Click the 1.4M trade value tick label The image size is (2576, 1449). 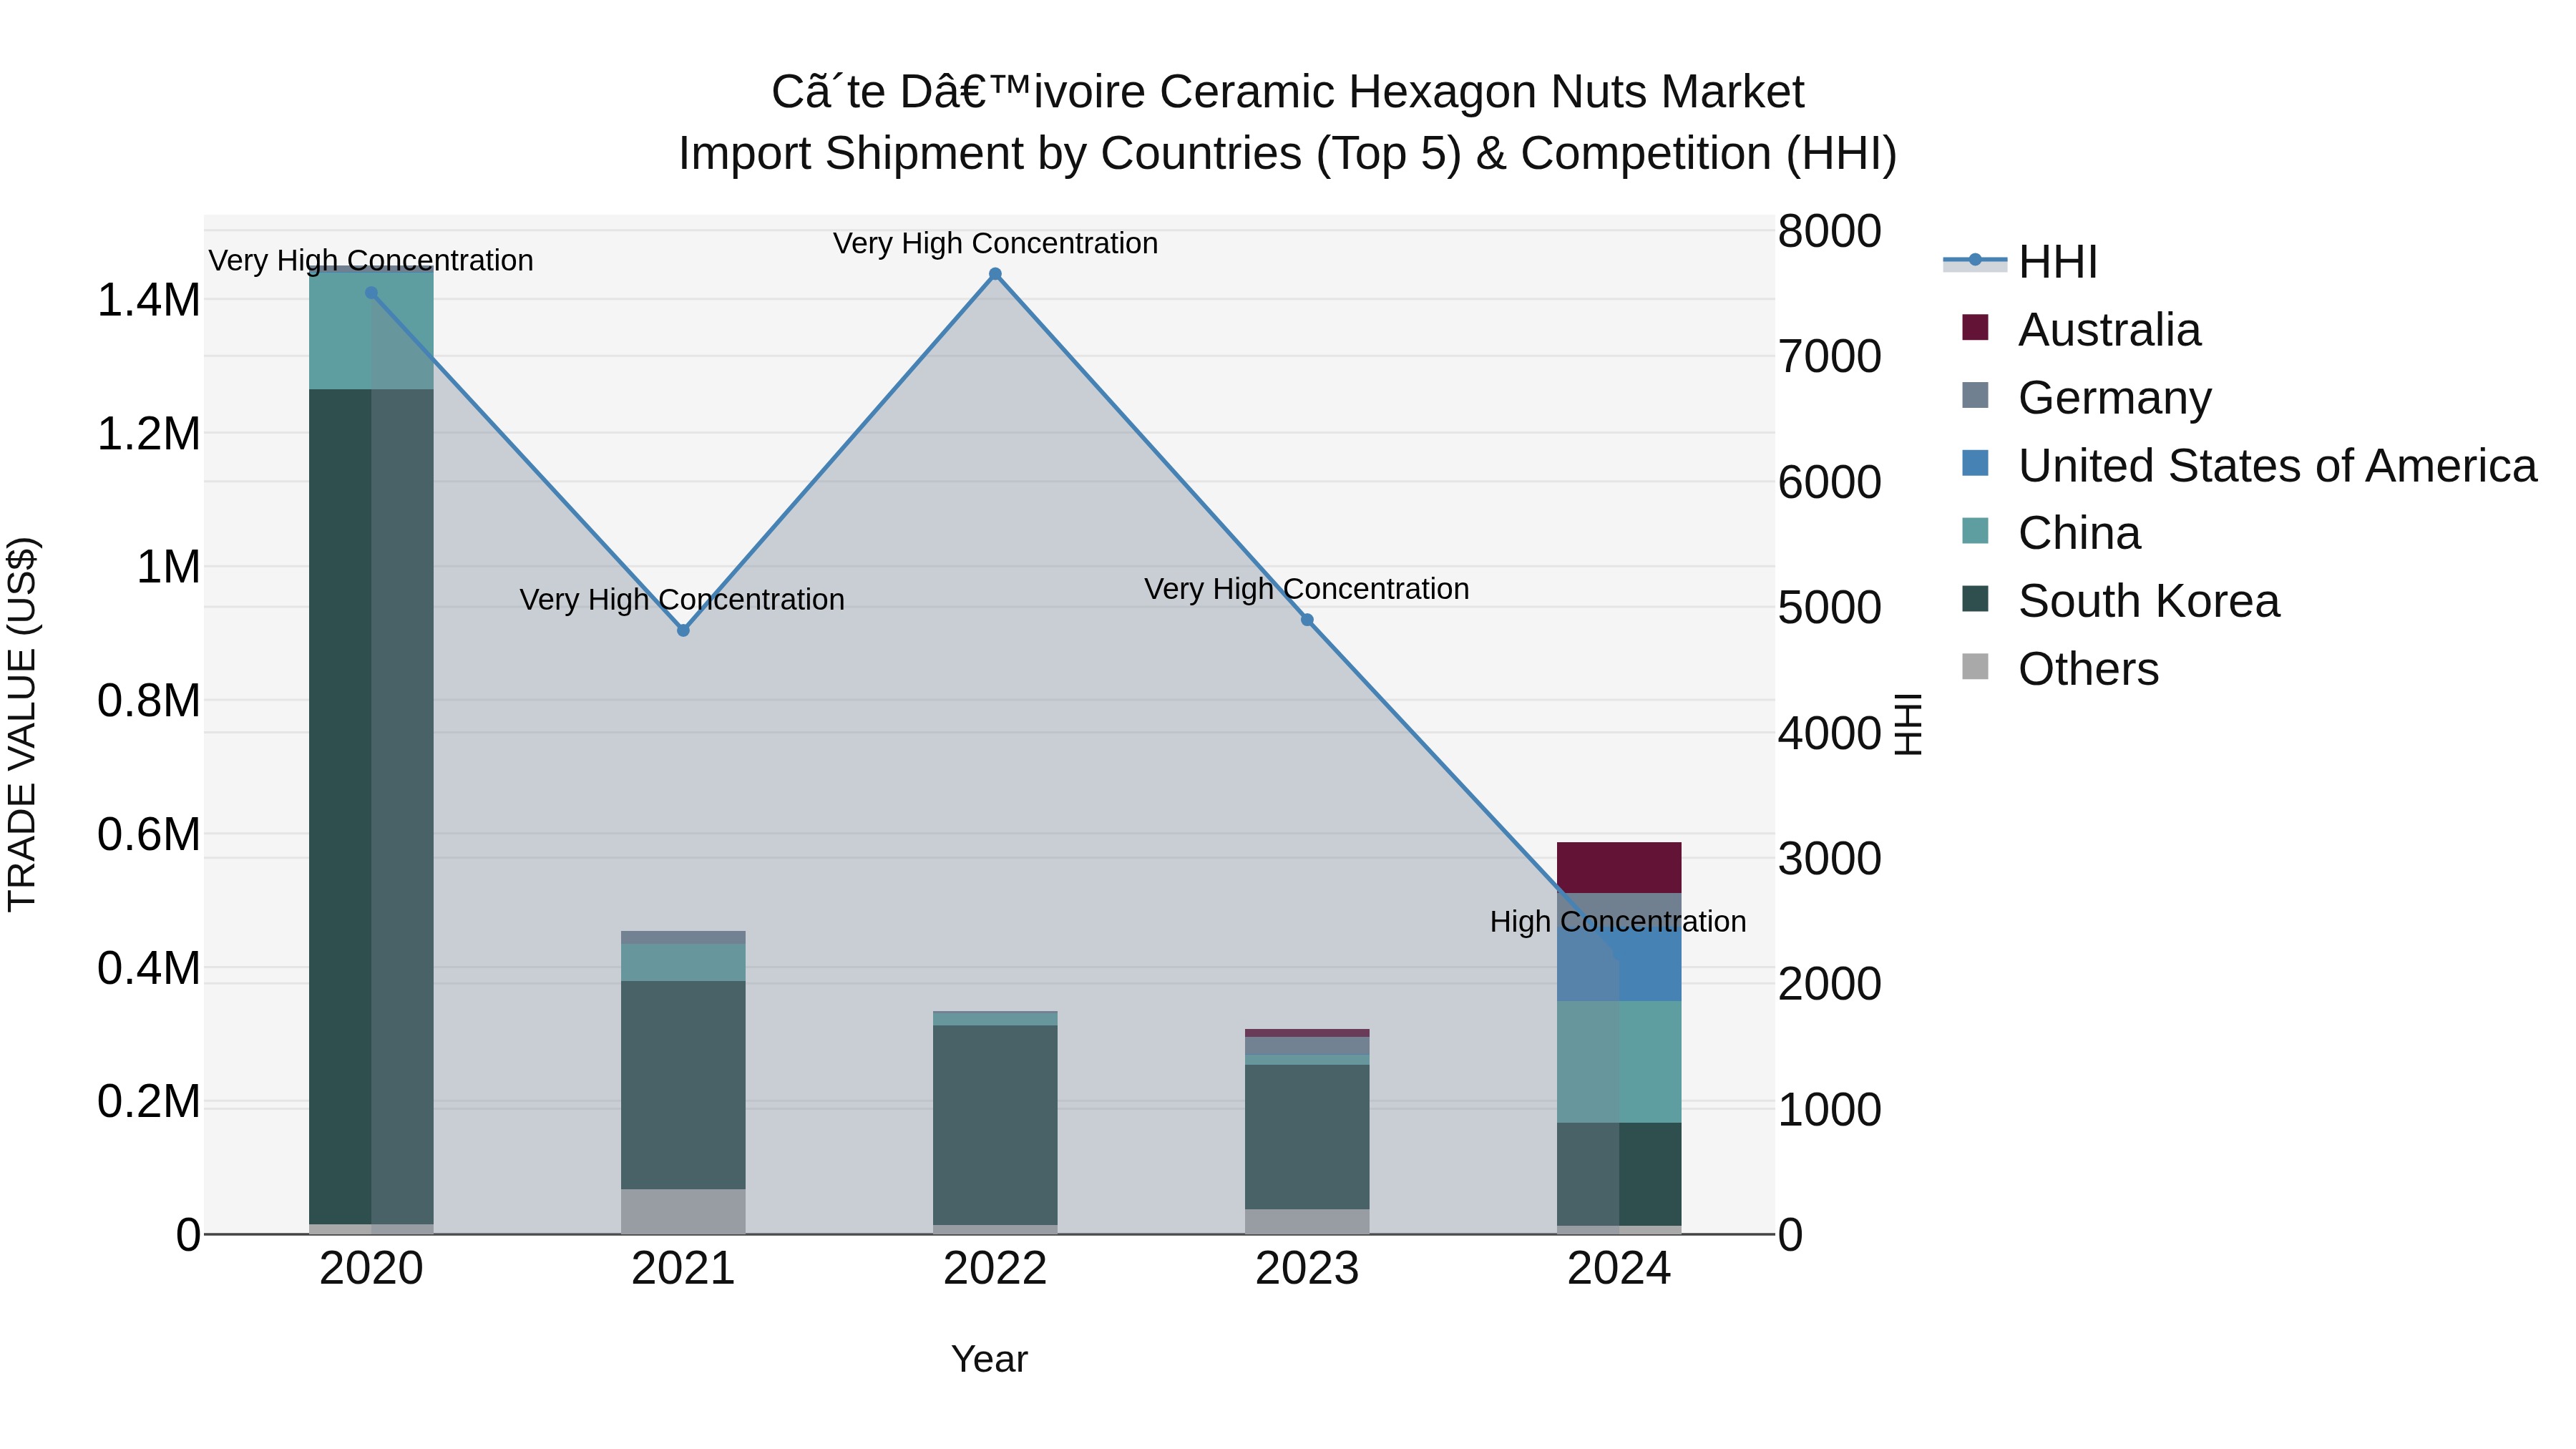pos(148,300)
